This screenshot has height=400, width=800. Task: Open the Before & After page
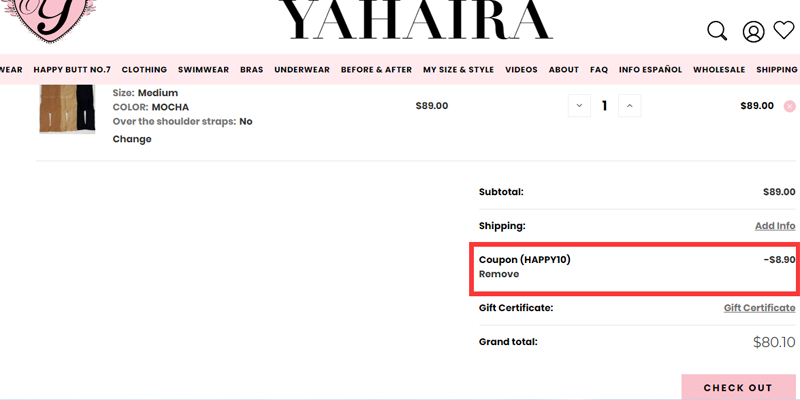tap(377, 69)
